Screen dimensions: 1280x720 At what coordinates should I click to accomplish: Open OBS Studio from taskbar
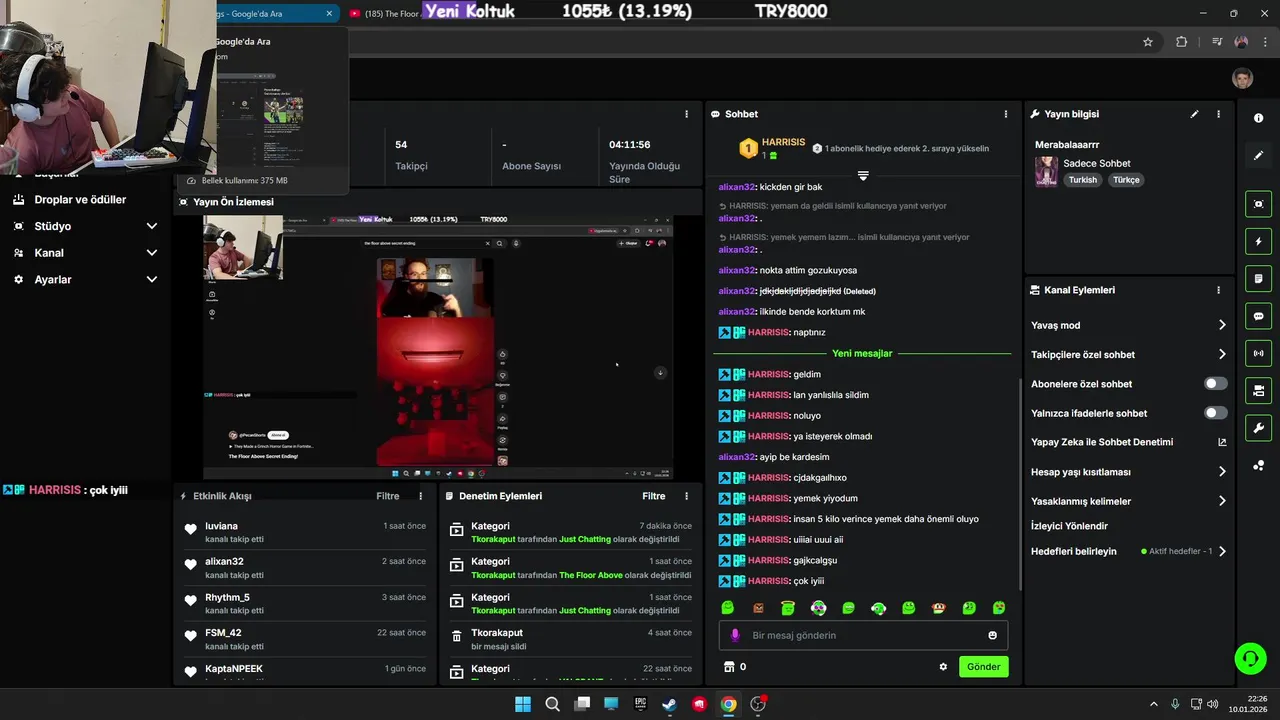pyautogui.click(x=758, y=704)
